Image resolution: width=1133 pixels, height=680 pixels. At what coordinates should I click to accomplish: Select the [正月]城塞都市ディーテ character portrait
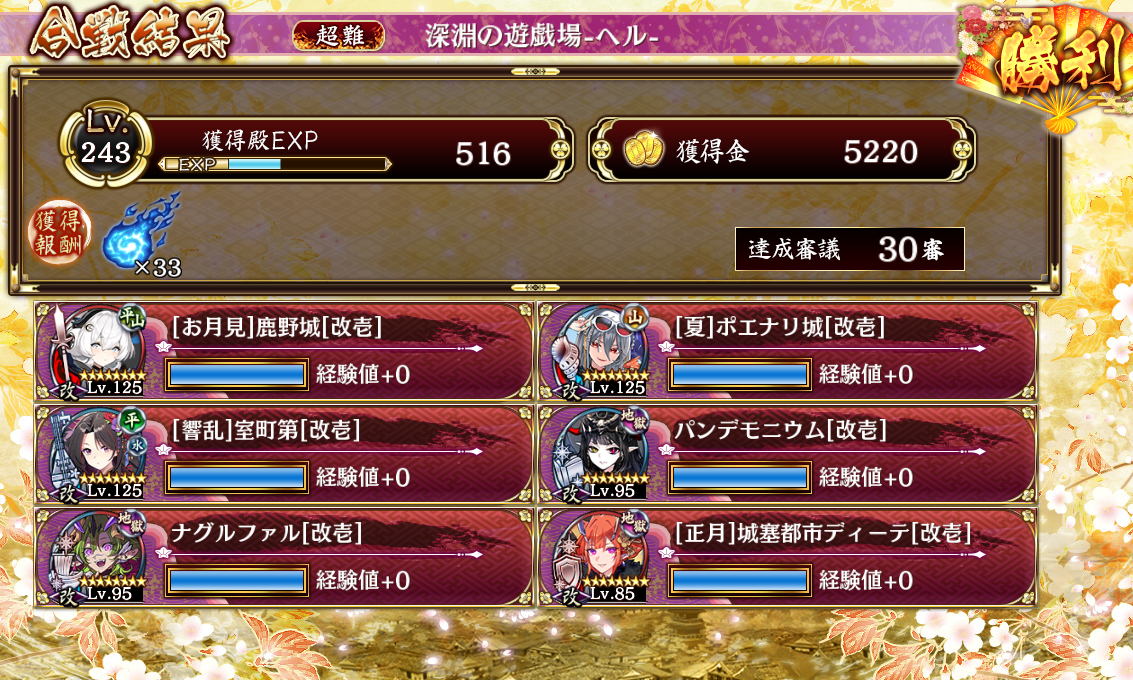pos(598,556)
